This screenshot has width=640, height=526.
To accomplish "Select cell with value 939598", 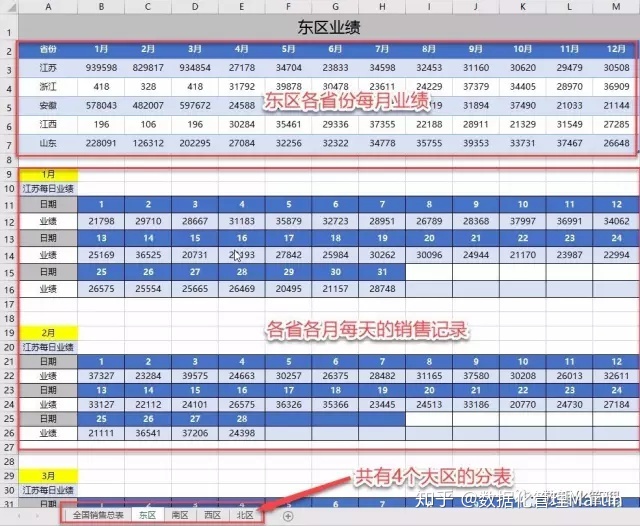I will [101, 68].
